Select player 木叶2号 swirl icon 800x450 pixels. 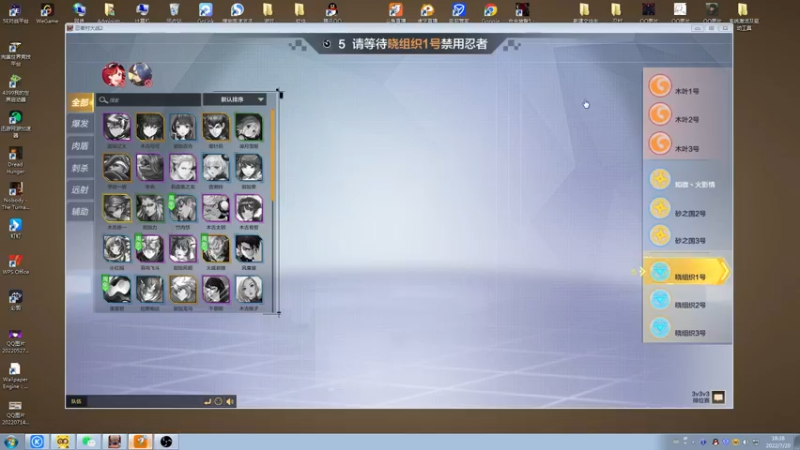[660, 114]
